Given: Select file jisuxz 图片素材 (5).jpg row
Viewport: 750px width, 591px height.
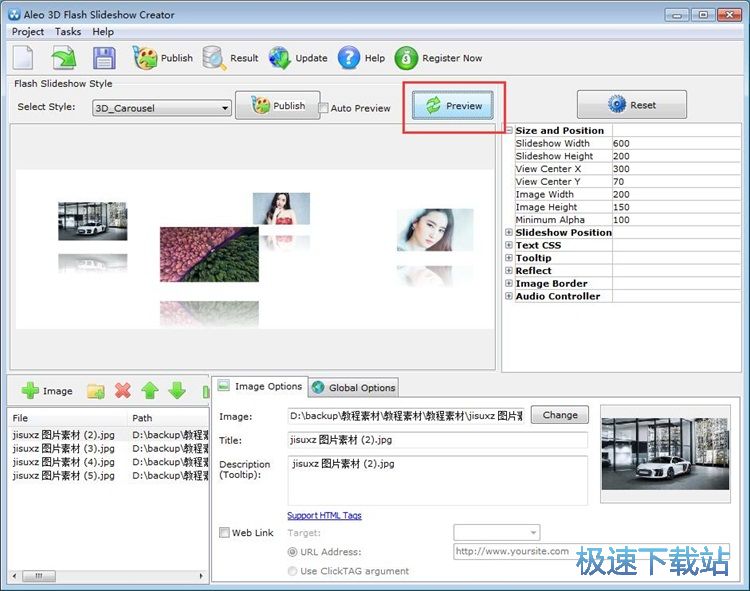Looking at the screenshot, I should [x=109, y=475].
